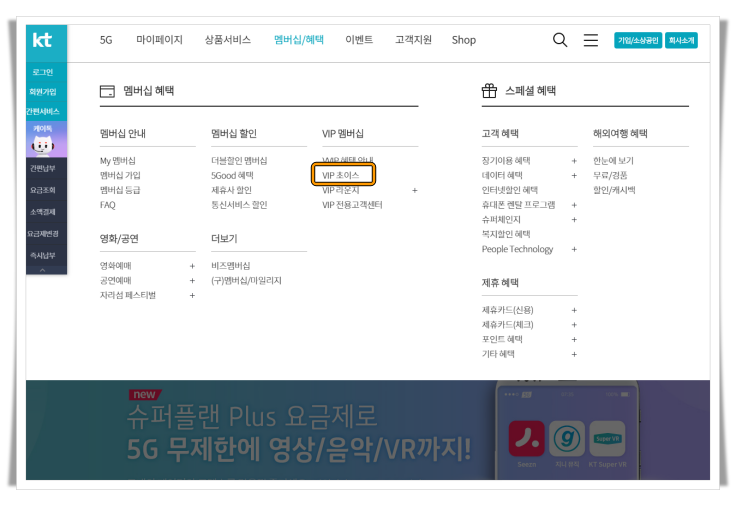736x506 pixels.
Task: Open the 5G top menu
Action: coord(106,40)
